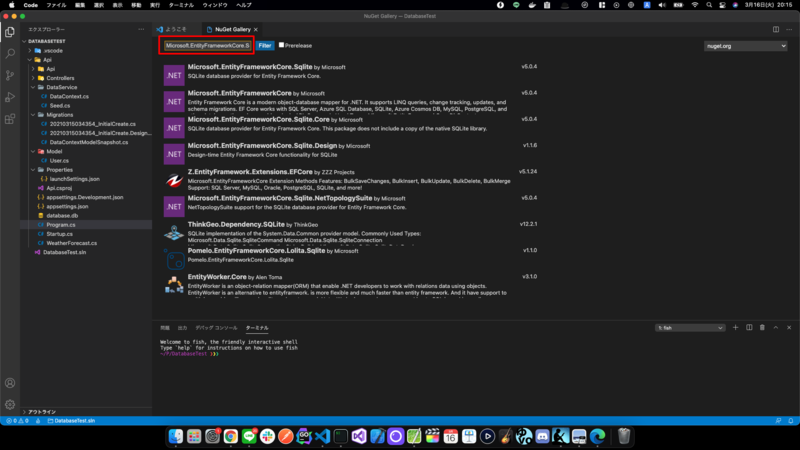
Task: Switch to the Problems panel tab
Action: [x=165, y=328]
